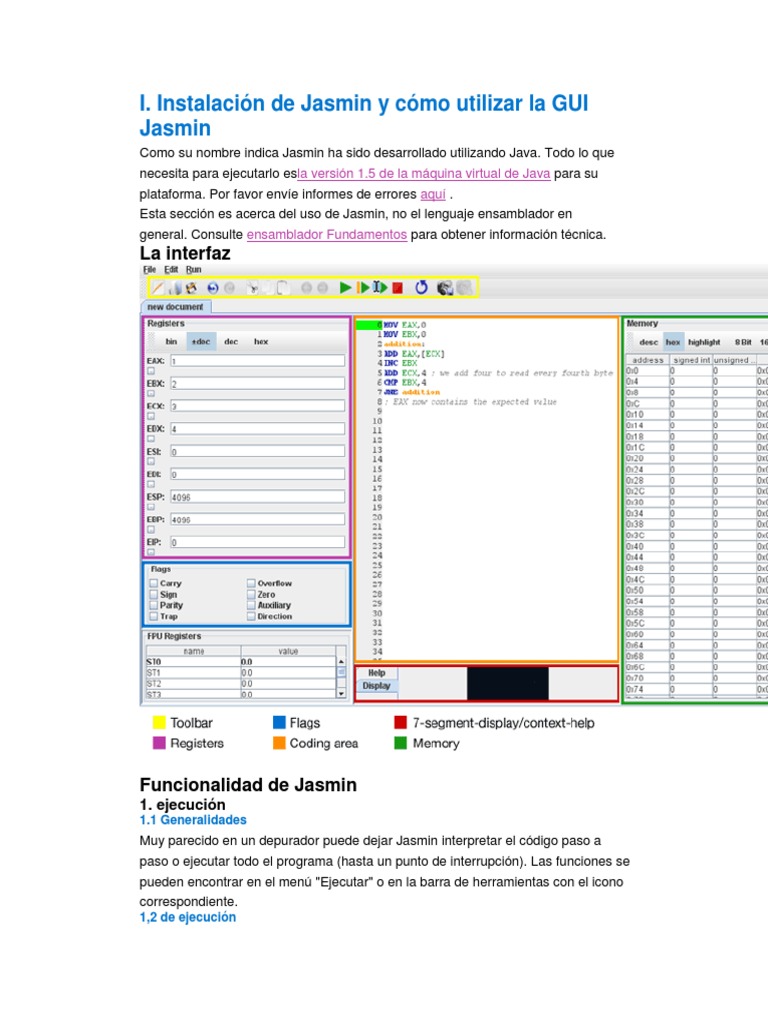Click the paste clipboard icon
The width and height of the screenshot is (768, 1024).
pyautogui.click(x=283, y=287)
